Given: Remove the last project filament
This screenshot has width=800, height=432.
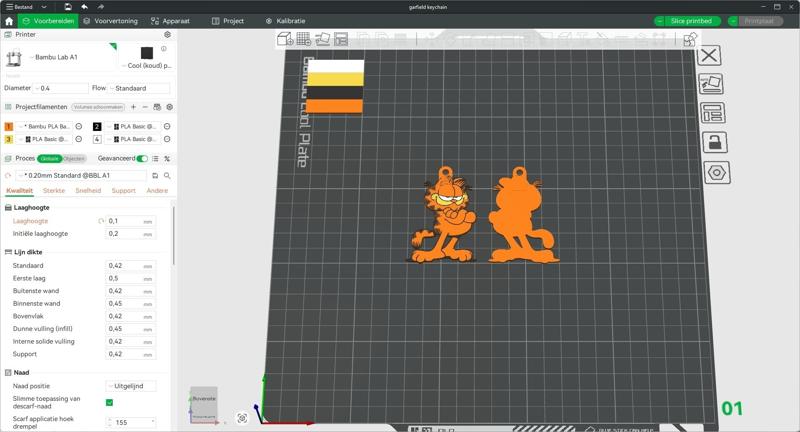Looking at the screenshot, I should tap(145, 107).
